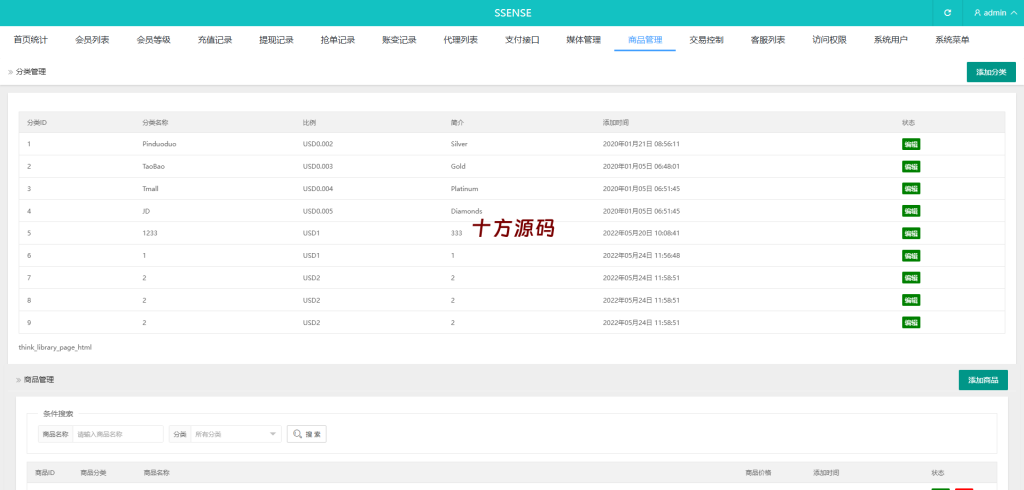
Task: Edit the Tmall category row
Action: point(911,189)
